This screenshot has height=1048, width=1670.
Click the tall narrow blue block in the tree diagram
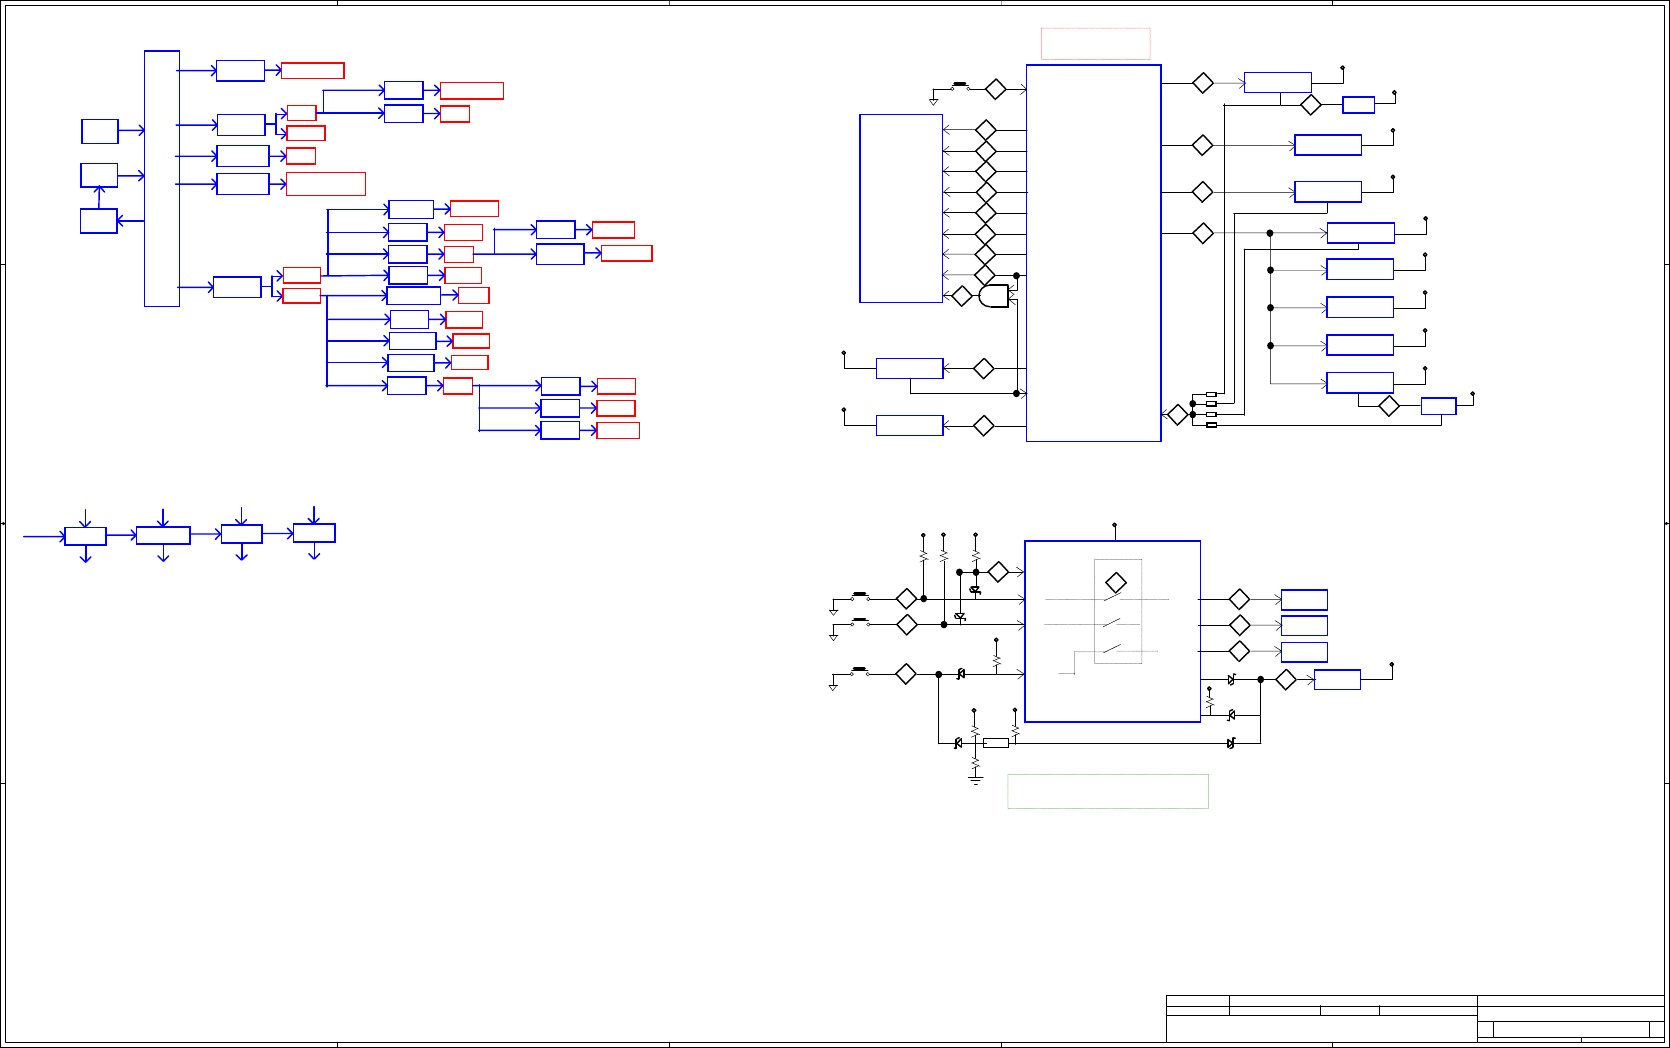(x=162, y=178)
